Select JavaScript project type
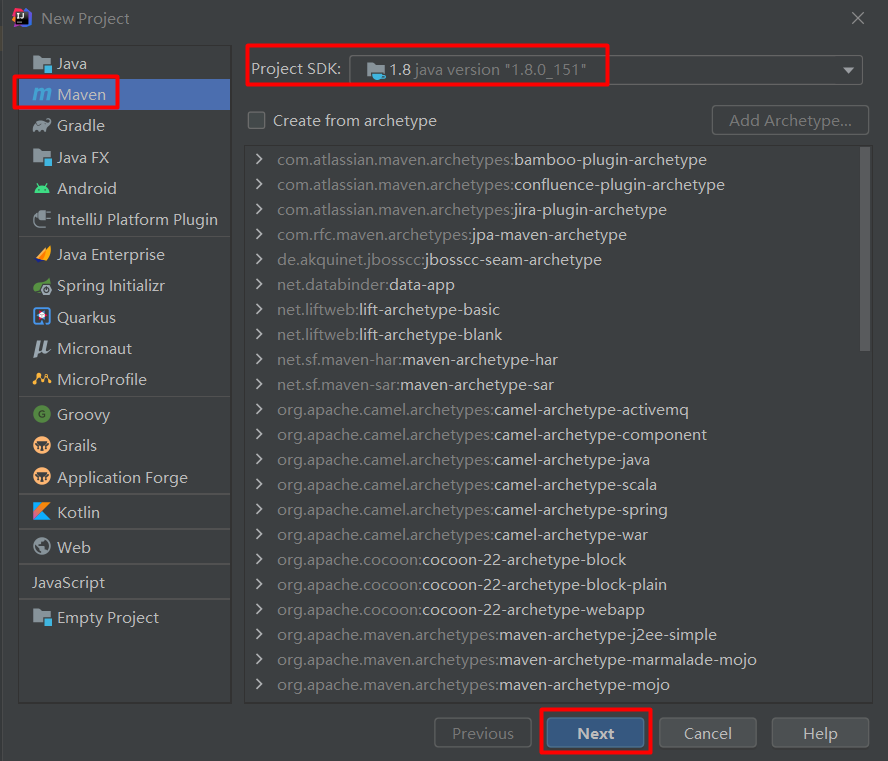The height and width of the screenshot is (761, 888). click(x=125, y=582)
